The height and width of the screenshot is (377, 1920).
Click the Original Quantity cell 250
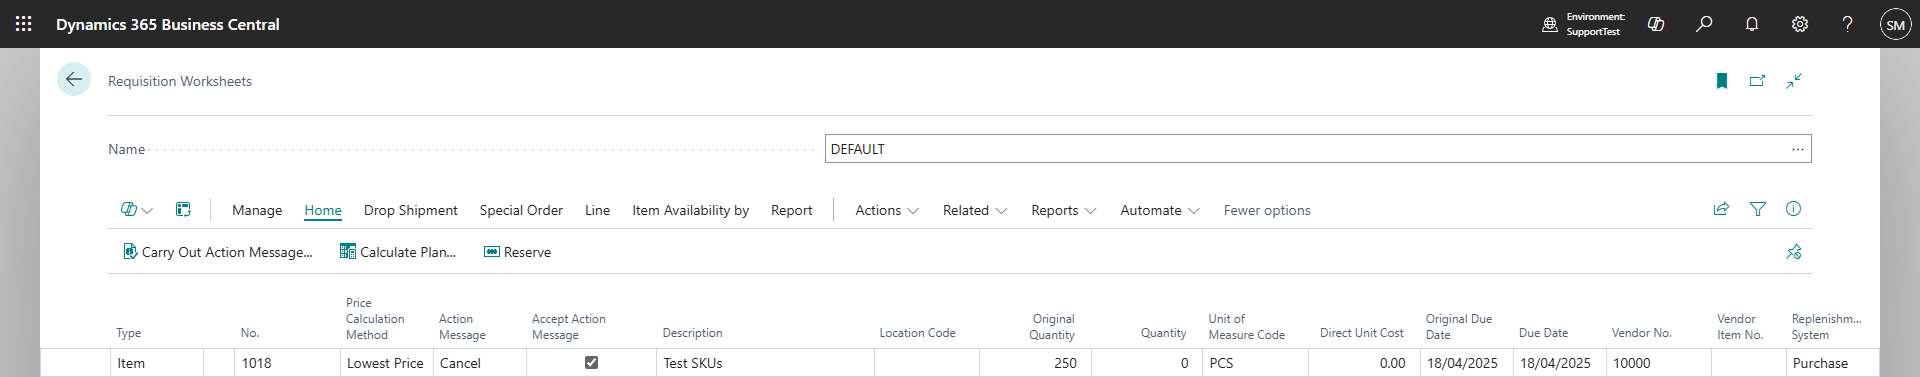point(1035,363)
